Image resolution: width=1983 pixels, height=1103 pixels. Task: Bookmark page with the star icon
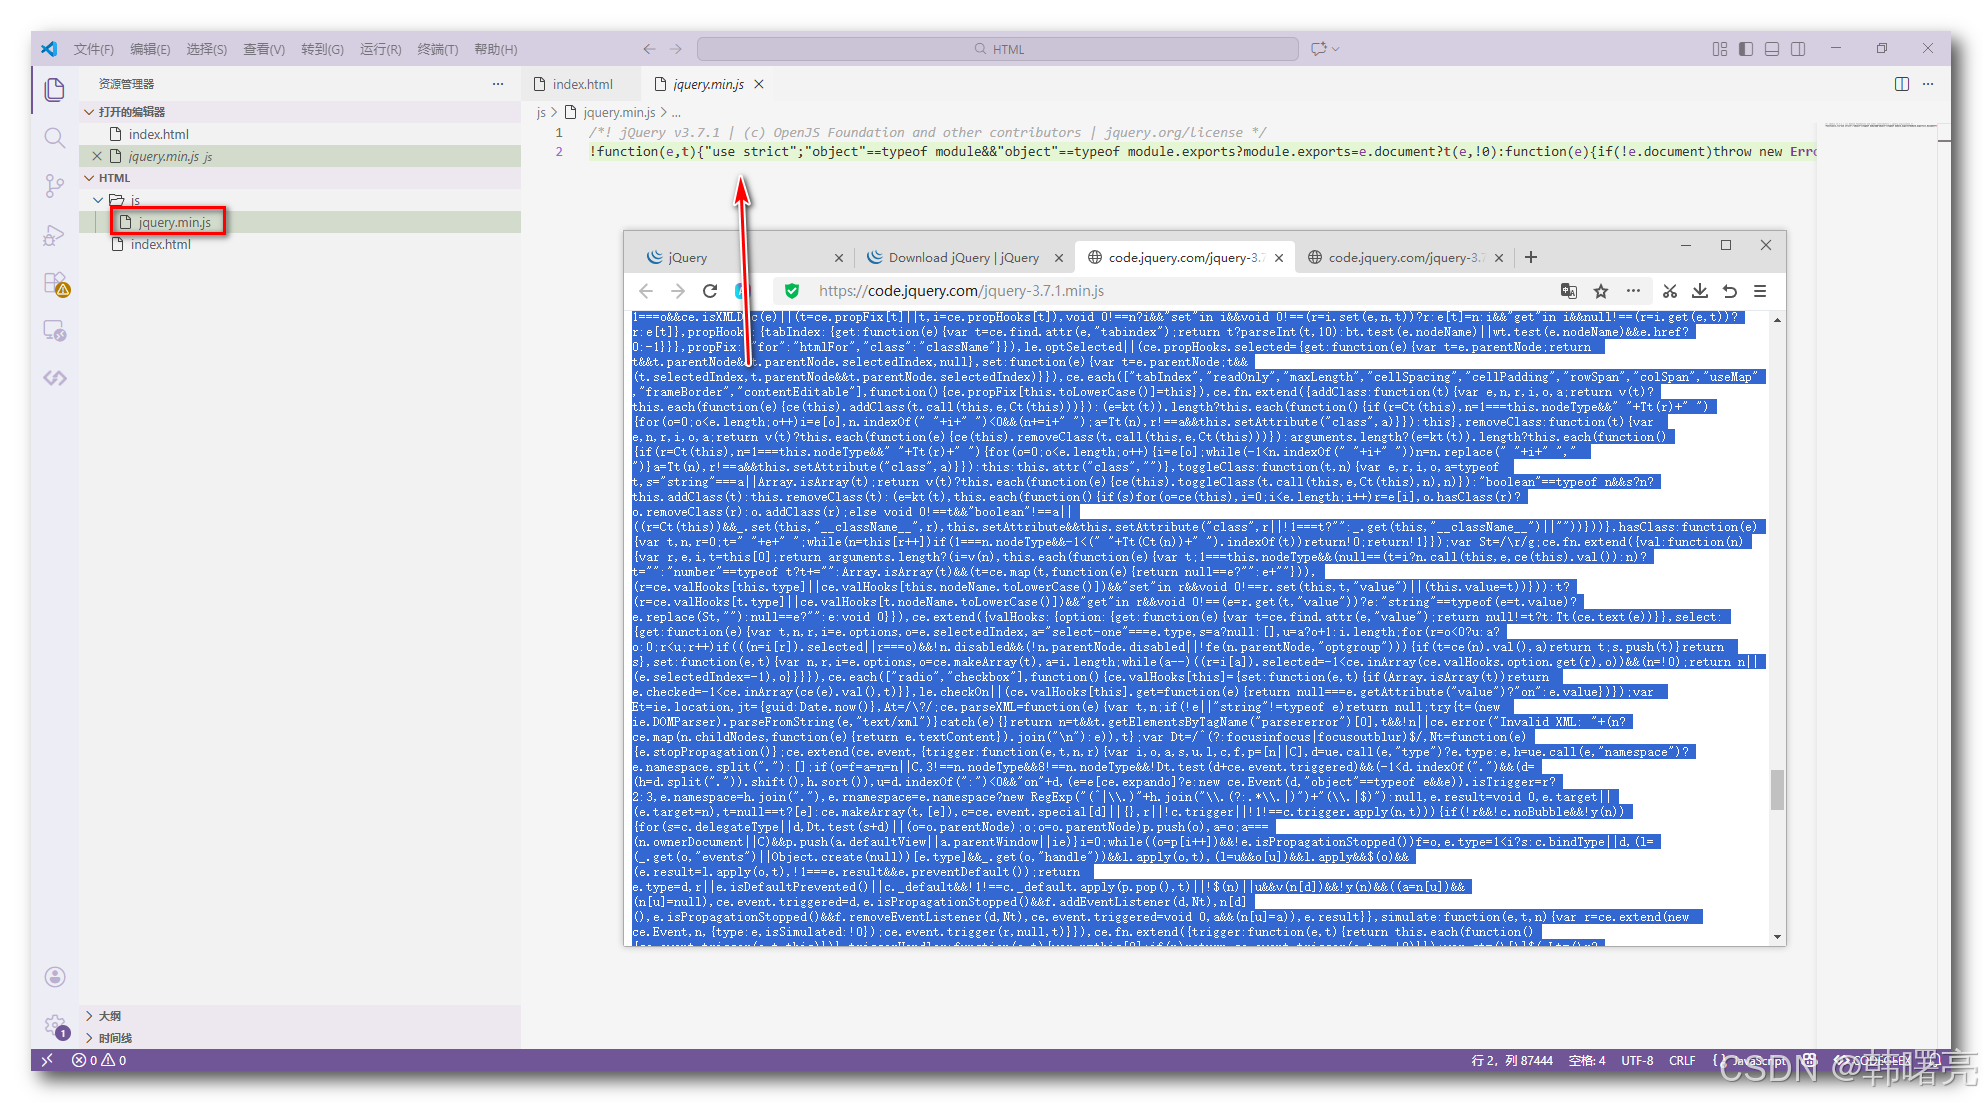1601,291
